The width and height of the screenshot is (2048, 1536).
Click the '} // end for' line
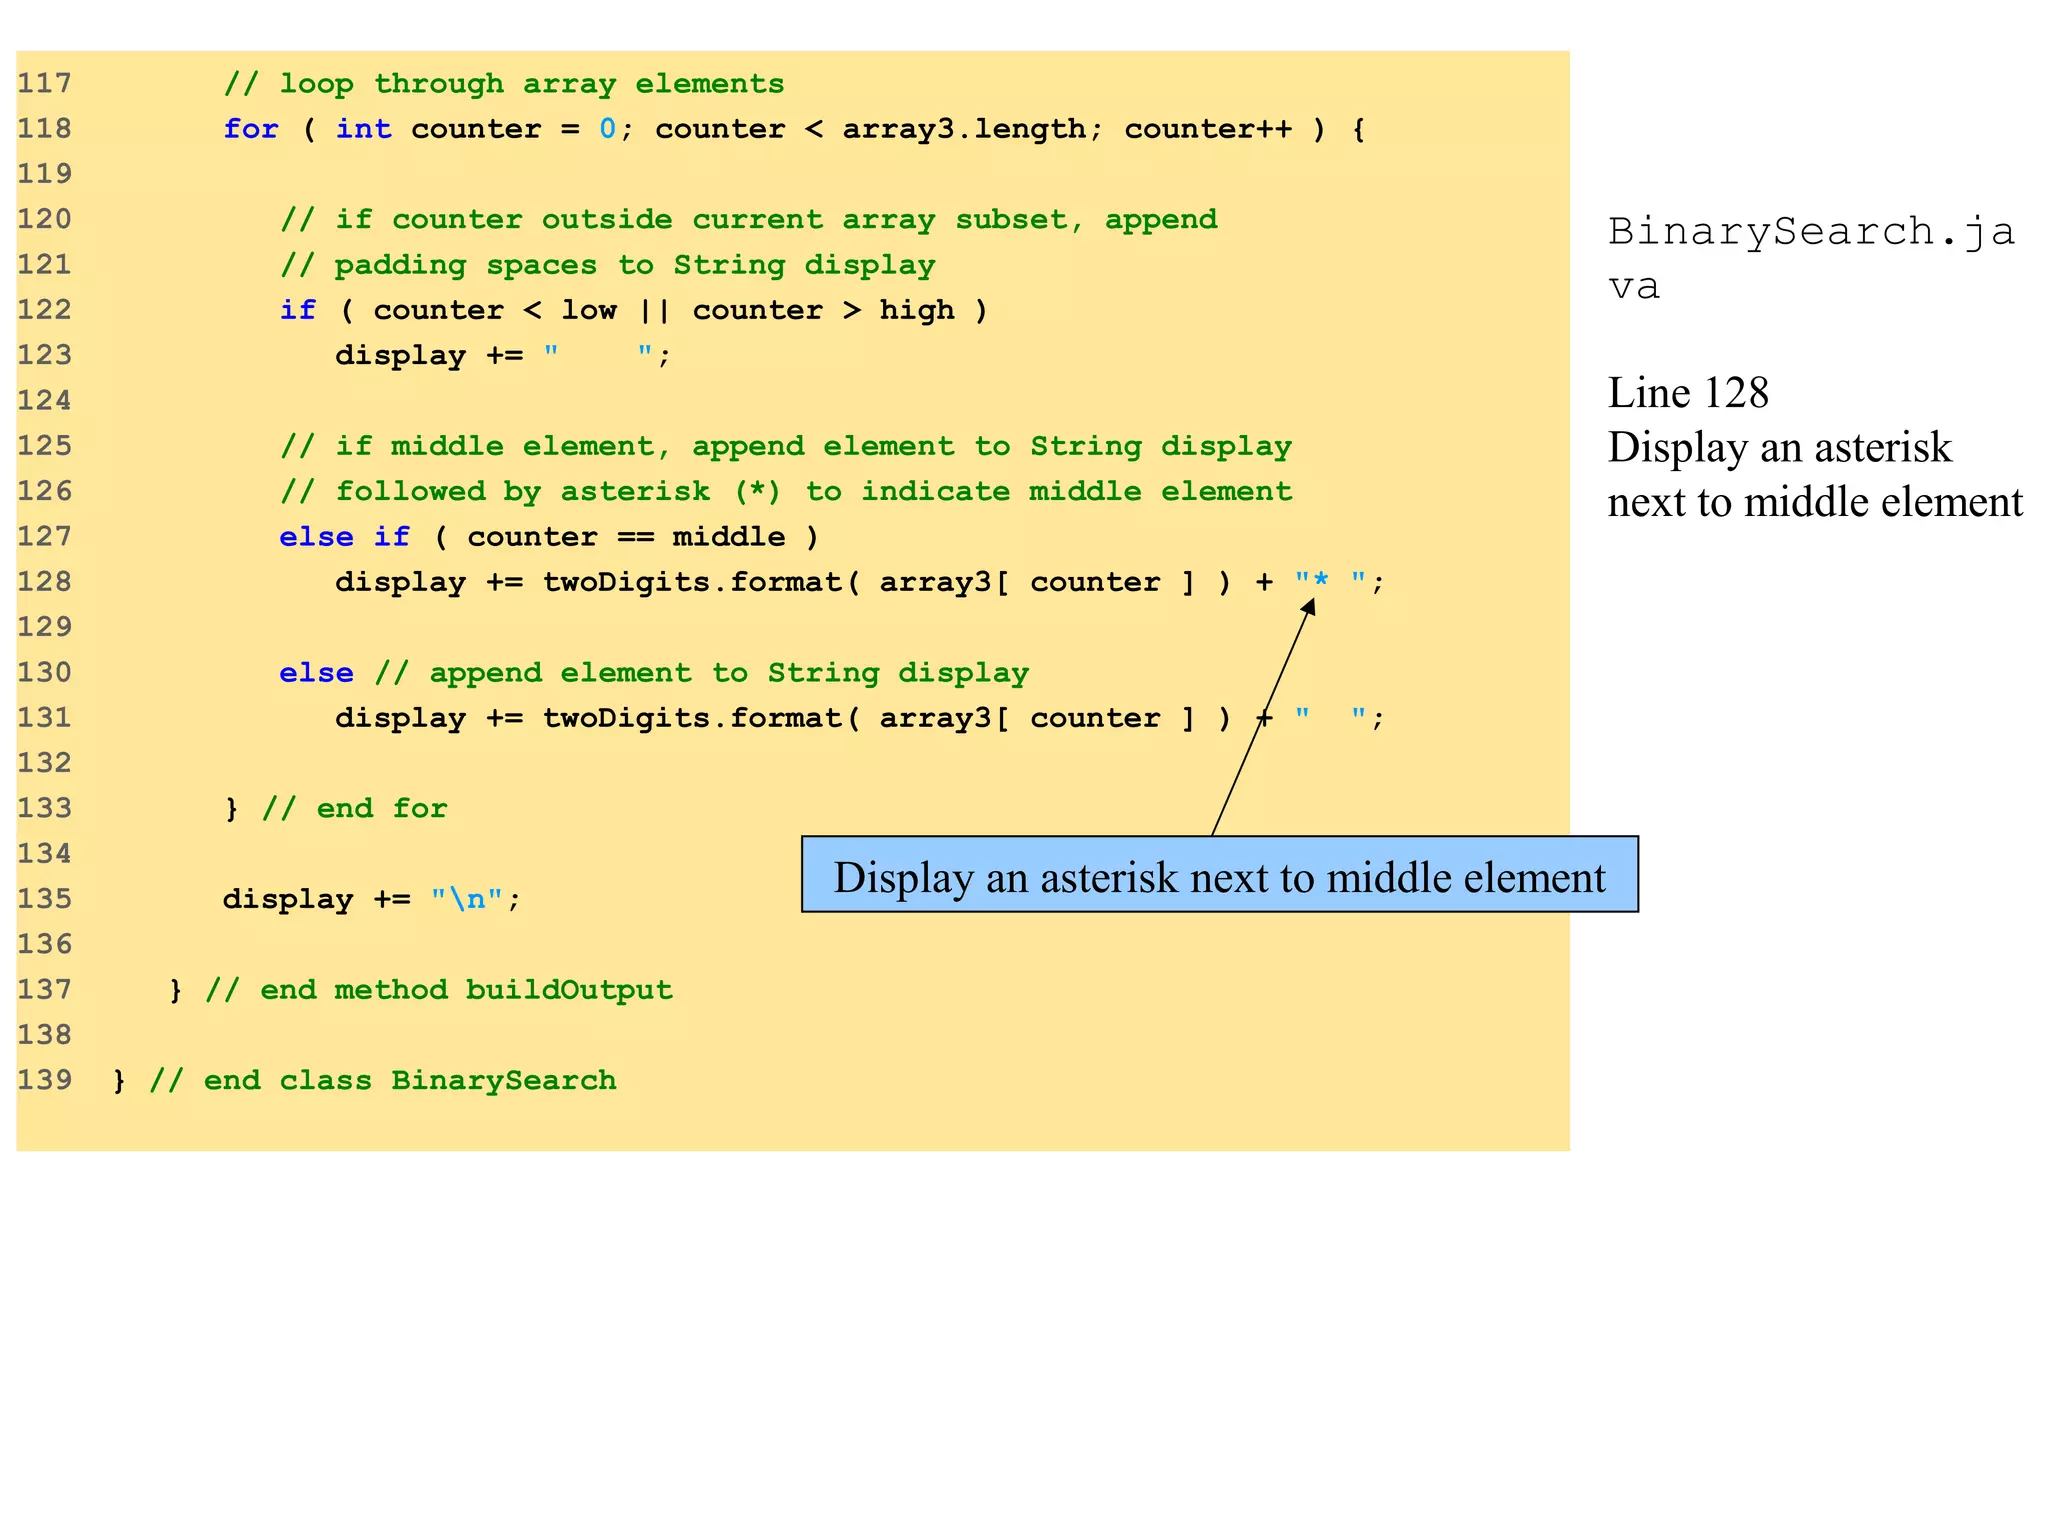335,808
